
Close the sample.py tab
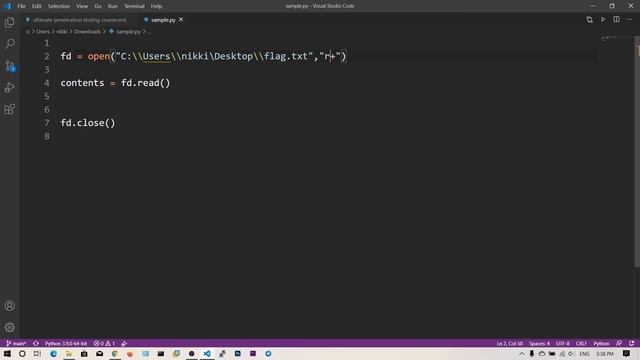tap(181, 20)
